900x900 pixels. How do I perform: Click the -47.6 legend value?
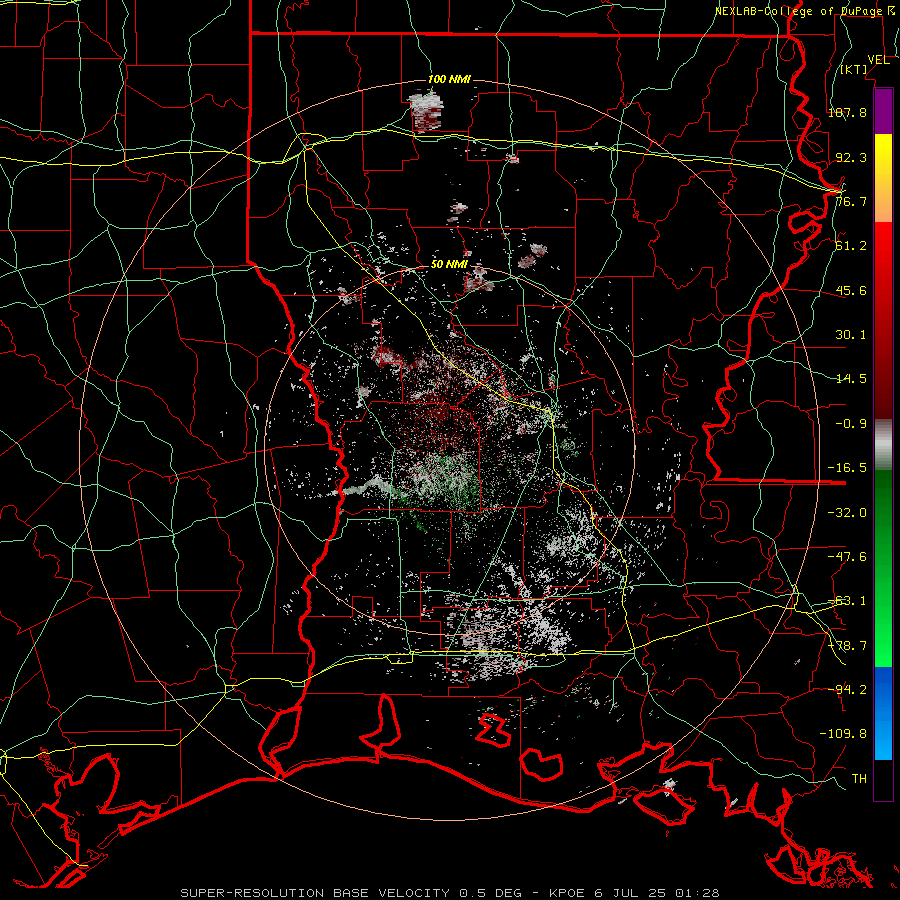[847, 557]
